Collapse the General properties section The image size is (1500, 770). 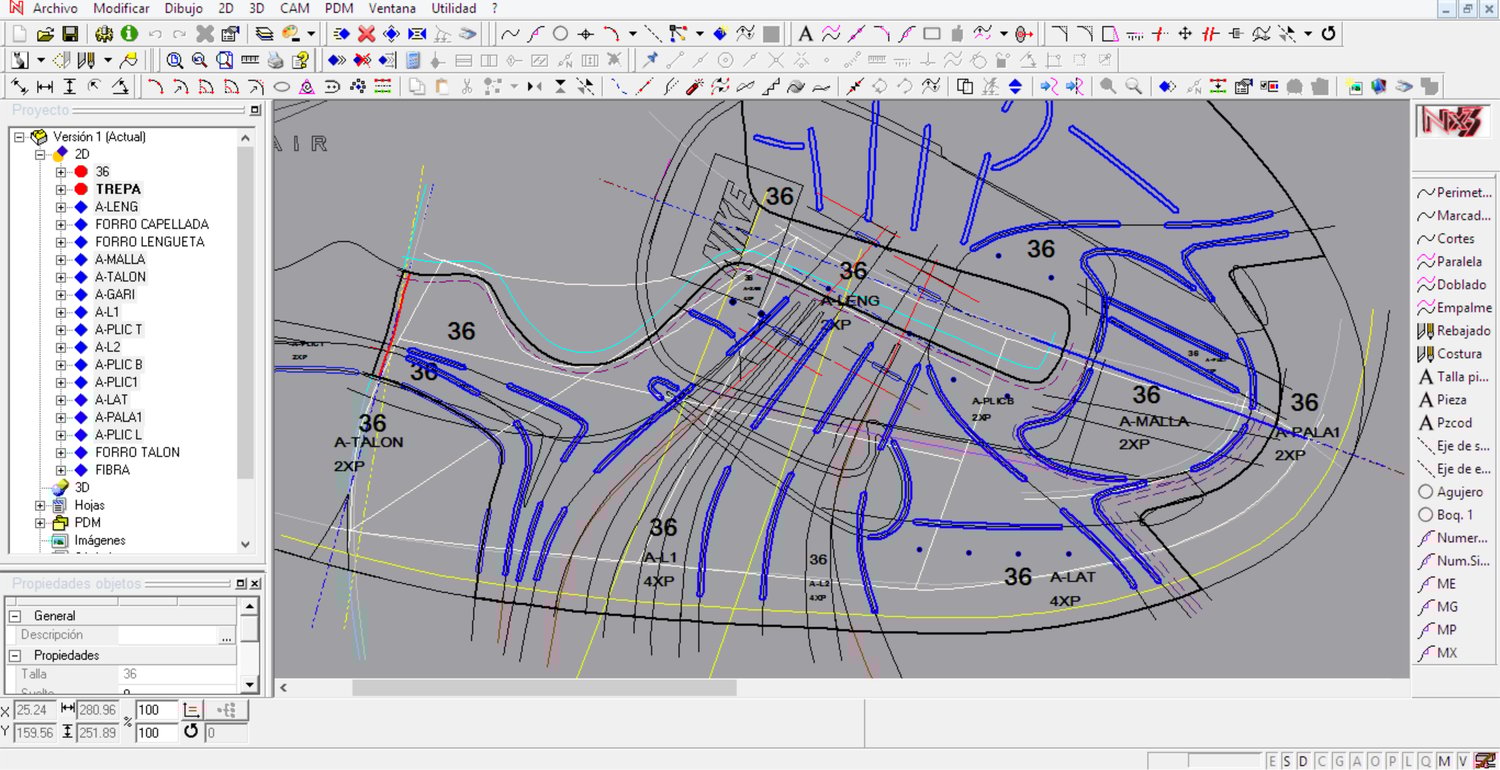(16, 616)
